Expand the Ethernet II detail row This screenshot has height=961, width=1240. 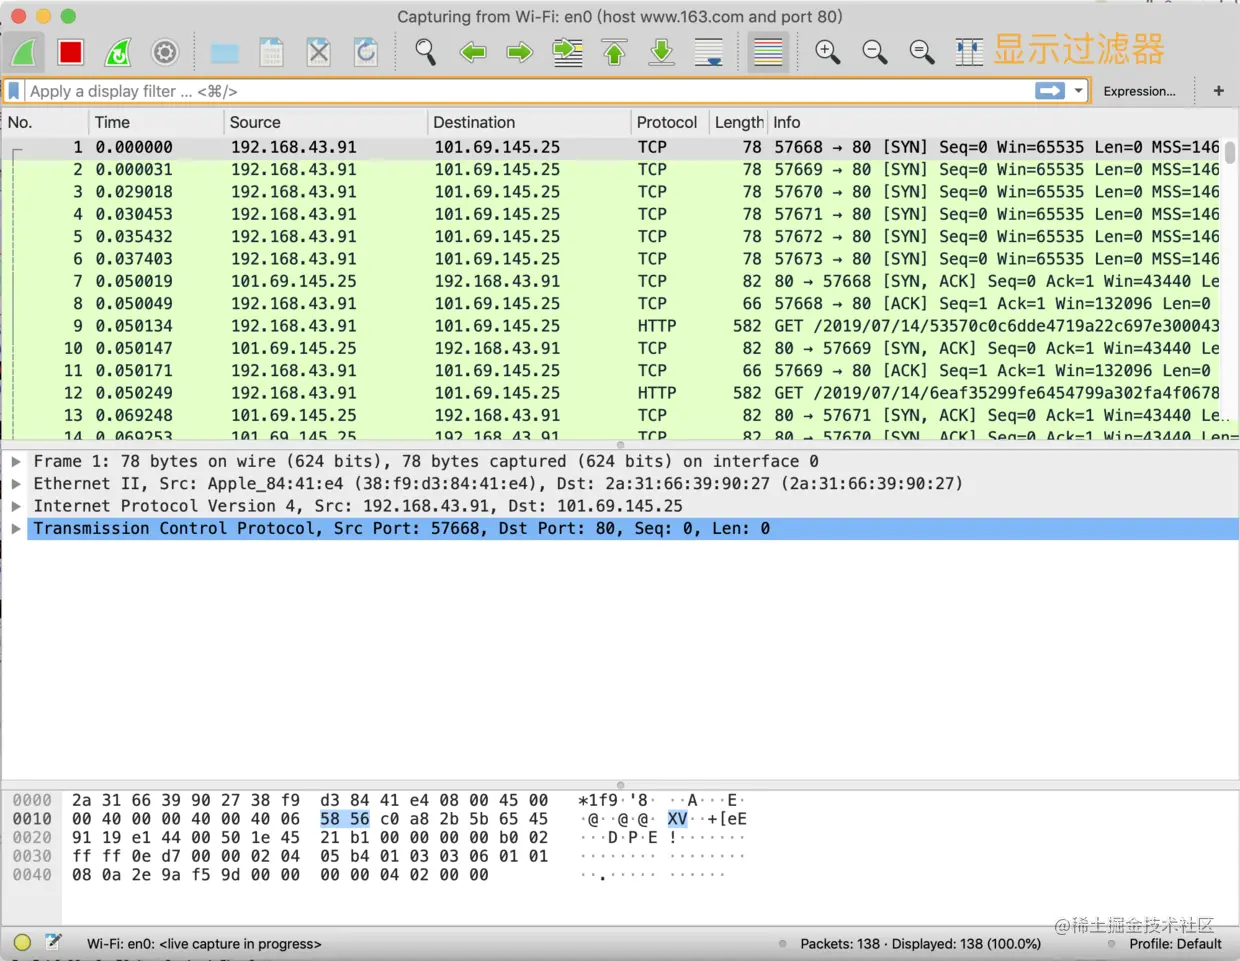coord(16,484)
